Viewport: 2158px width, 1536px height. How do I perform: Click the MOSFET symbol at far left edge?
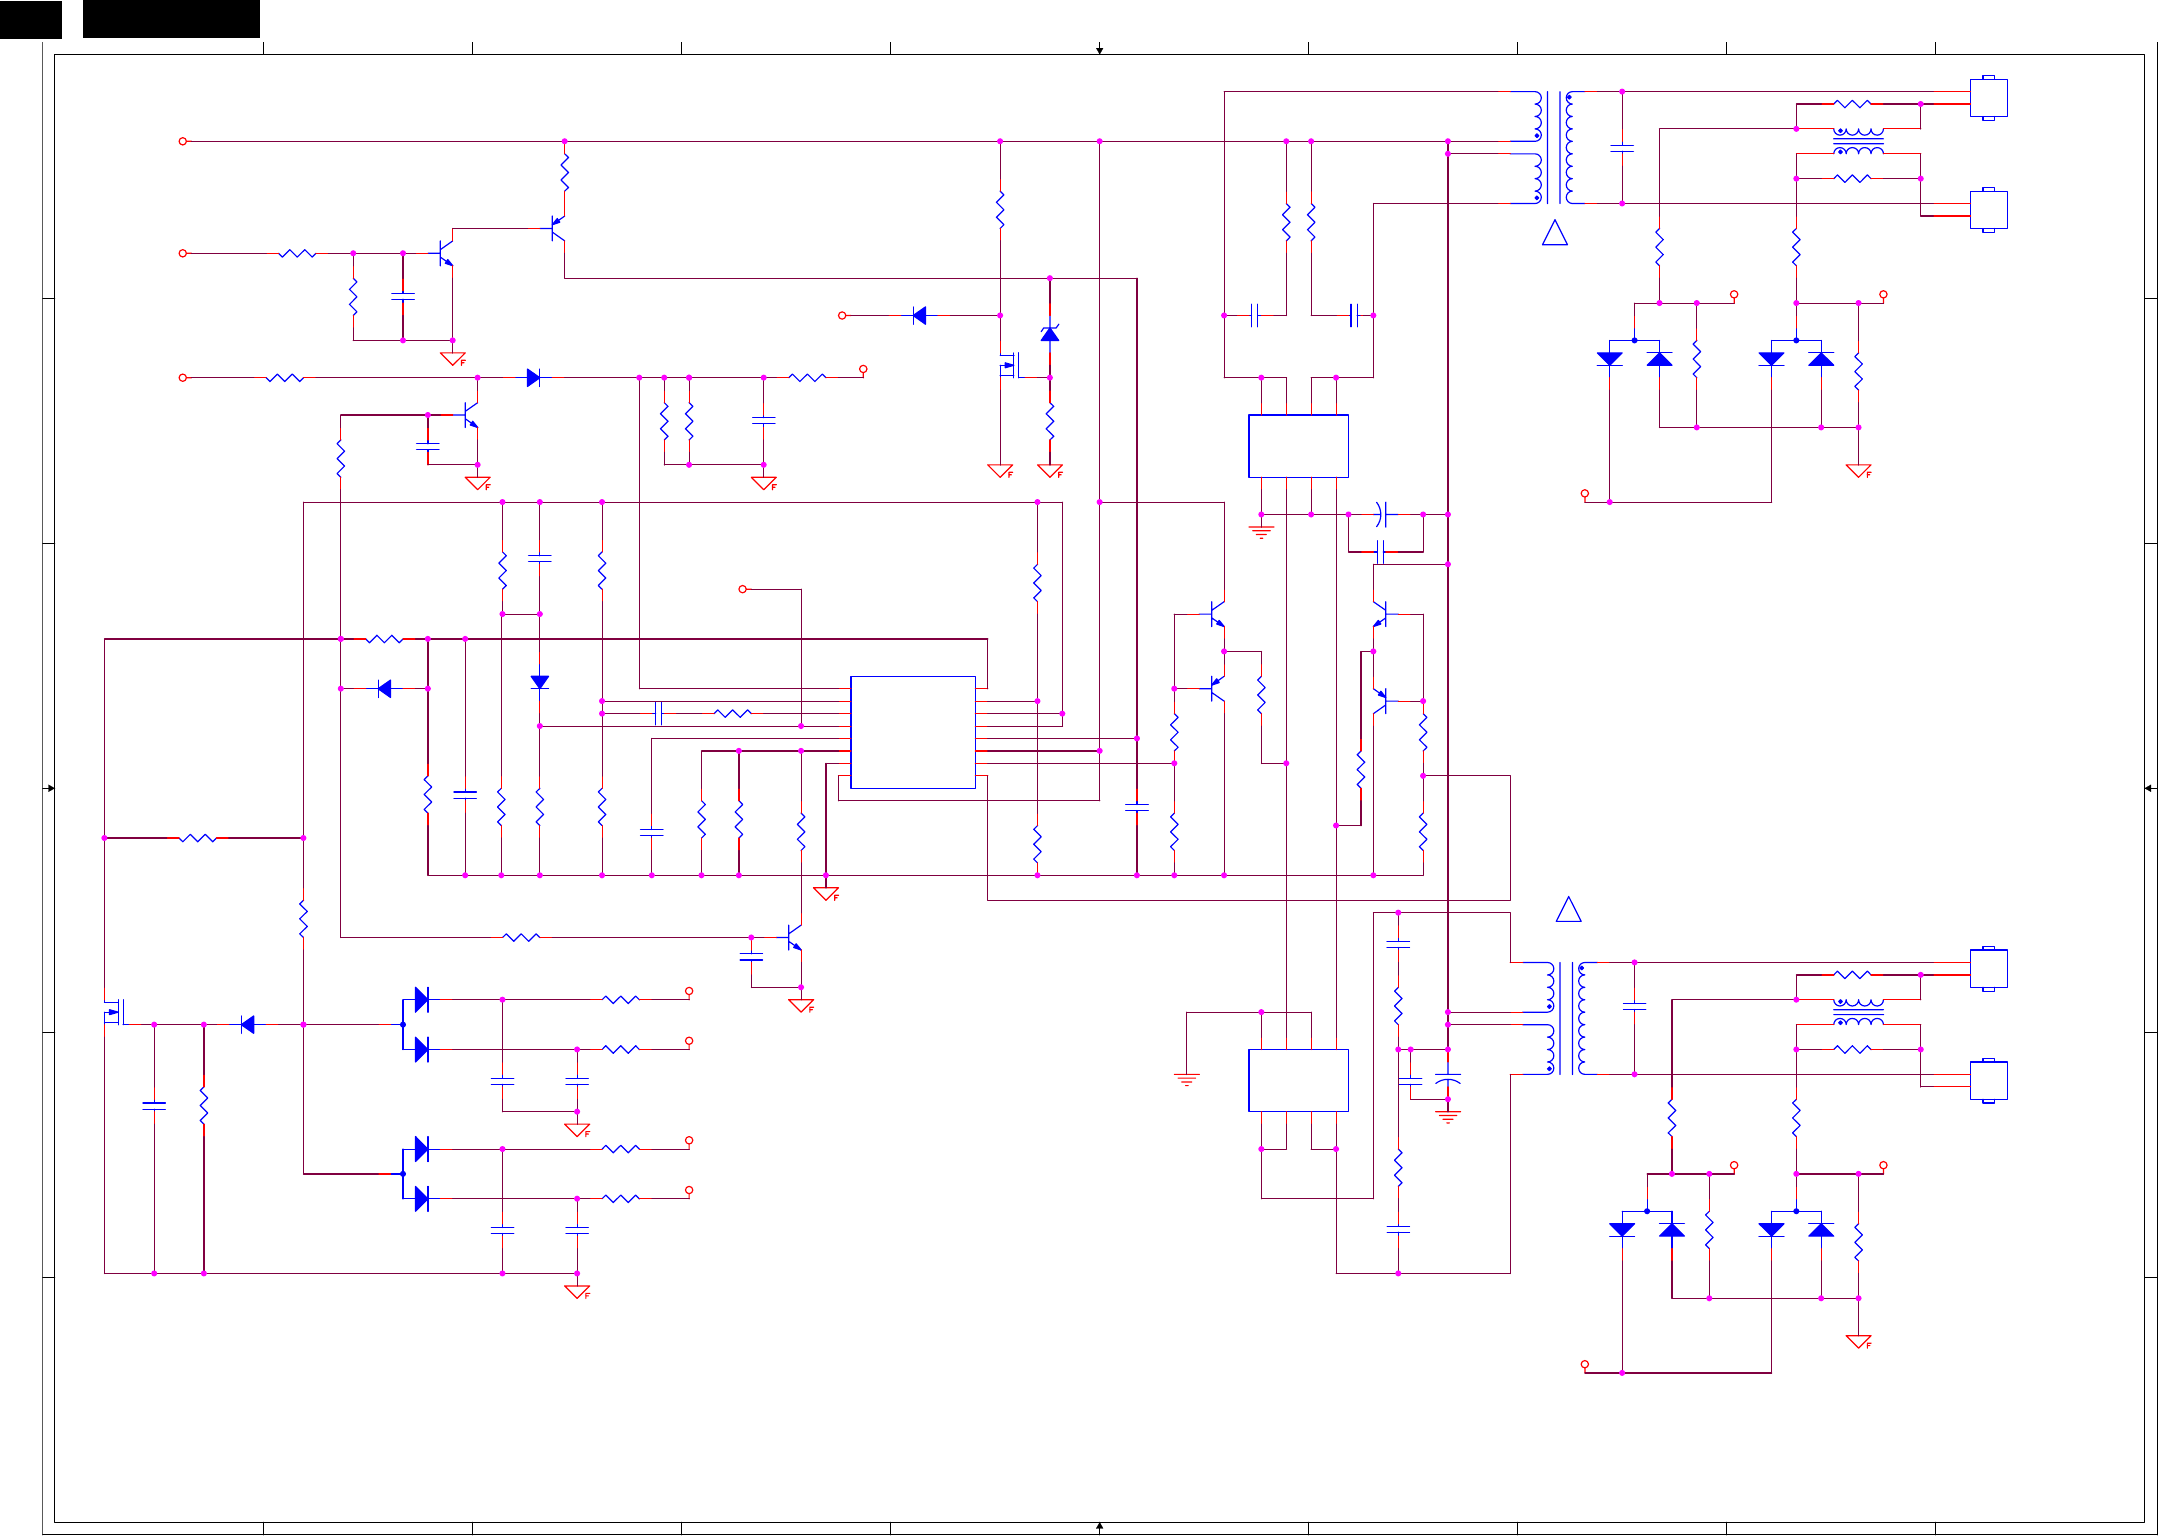pyautogui.click(x=114, y=1012)
